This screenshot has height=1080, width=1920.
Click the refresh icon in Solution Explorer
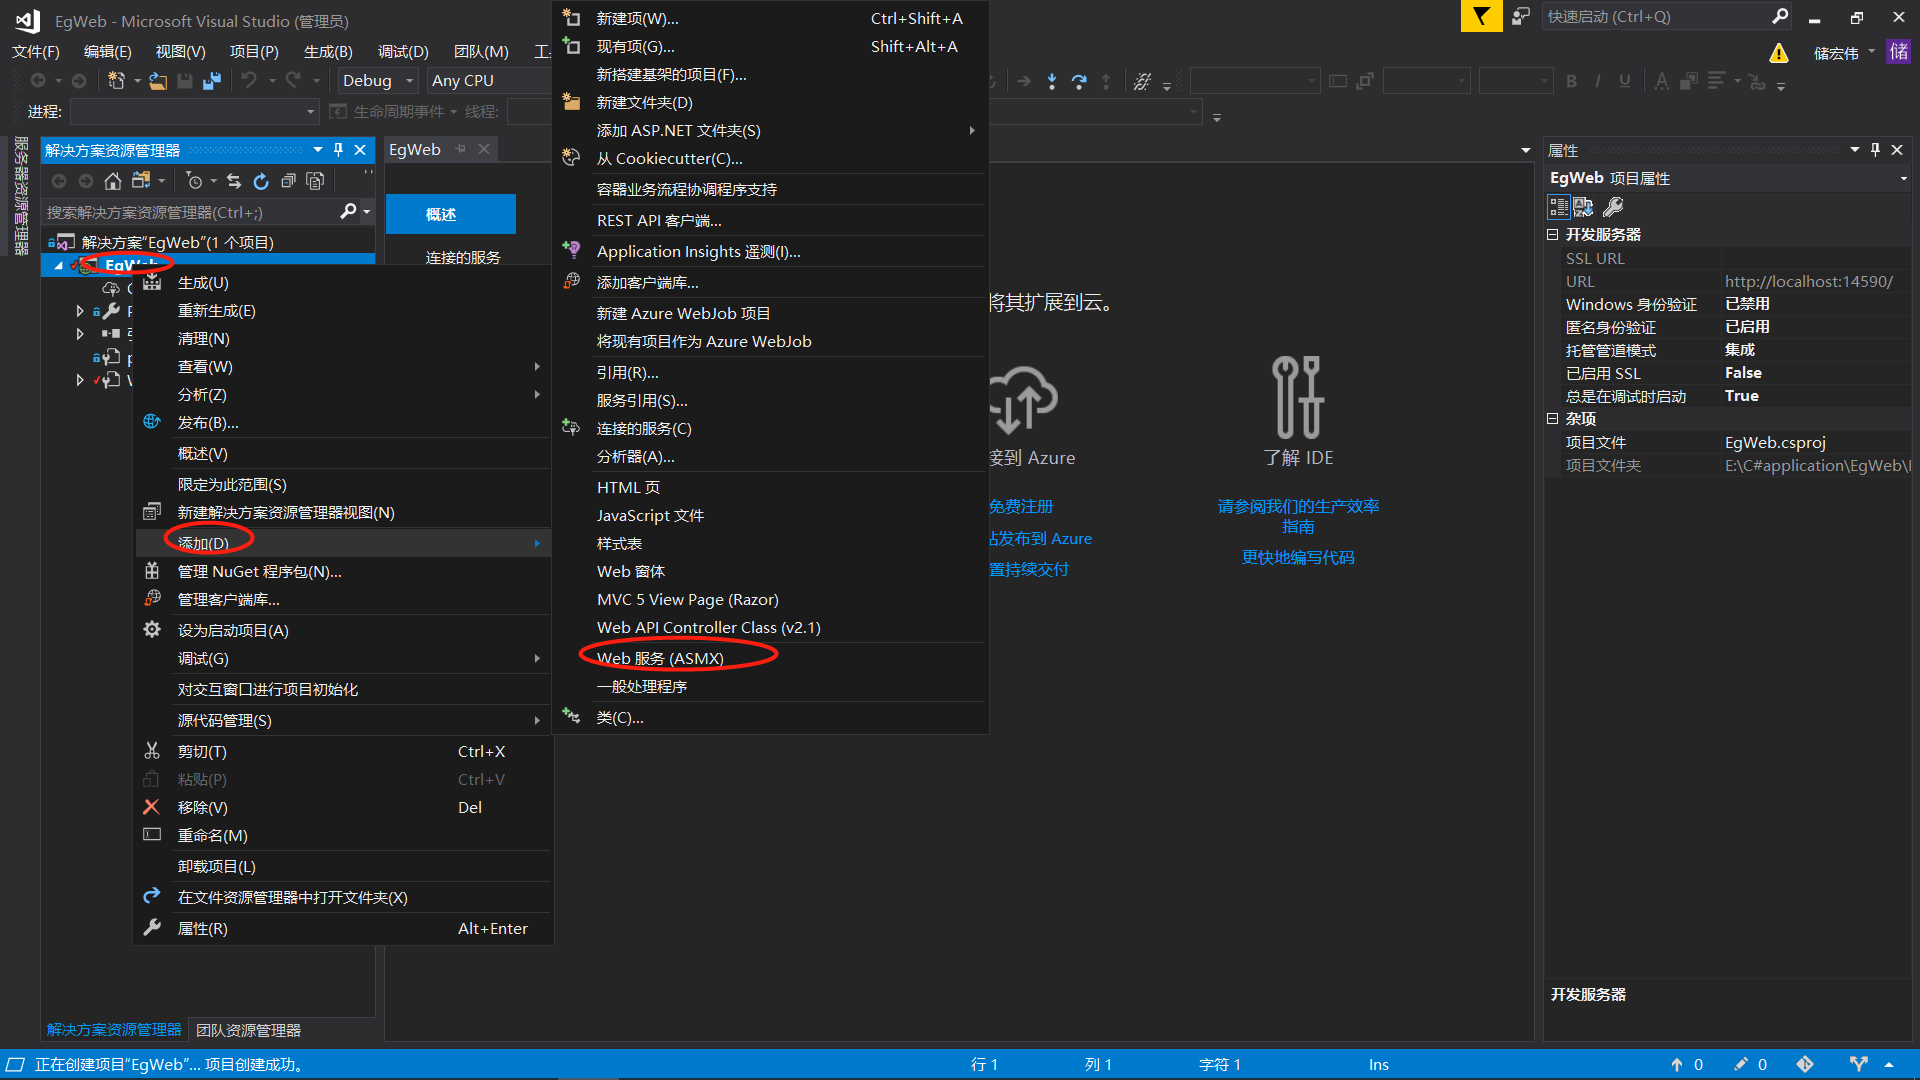pyautogui.click(x=261, y=181)
